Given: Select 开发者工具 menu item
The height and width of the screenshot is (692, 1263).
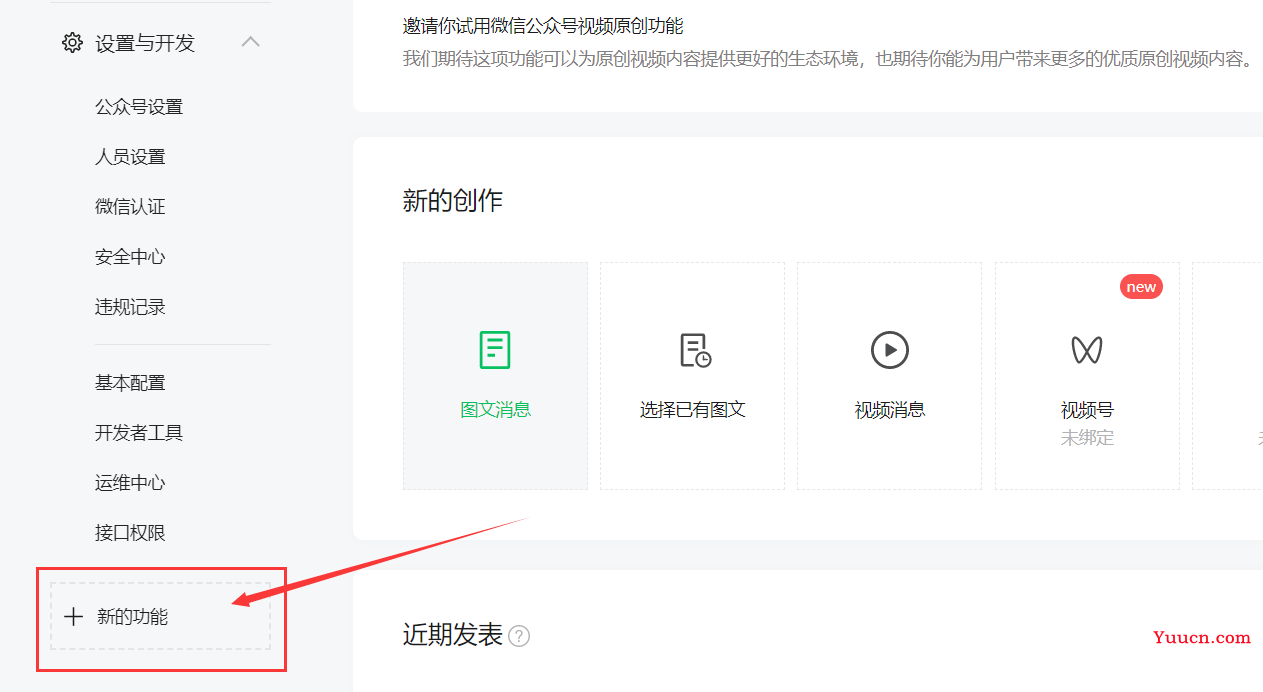Looking at the screenshot, I should pyautogui.click(x=139, y=433).
